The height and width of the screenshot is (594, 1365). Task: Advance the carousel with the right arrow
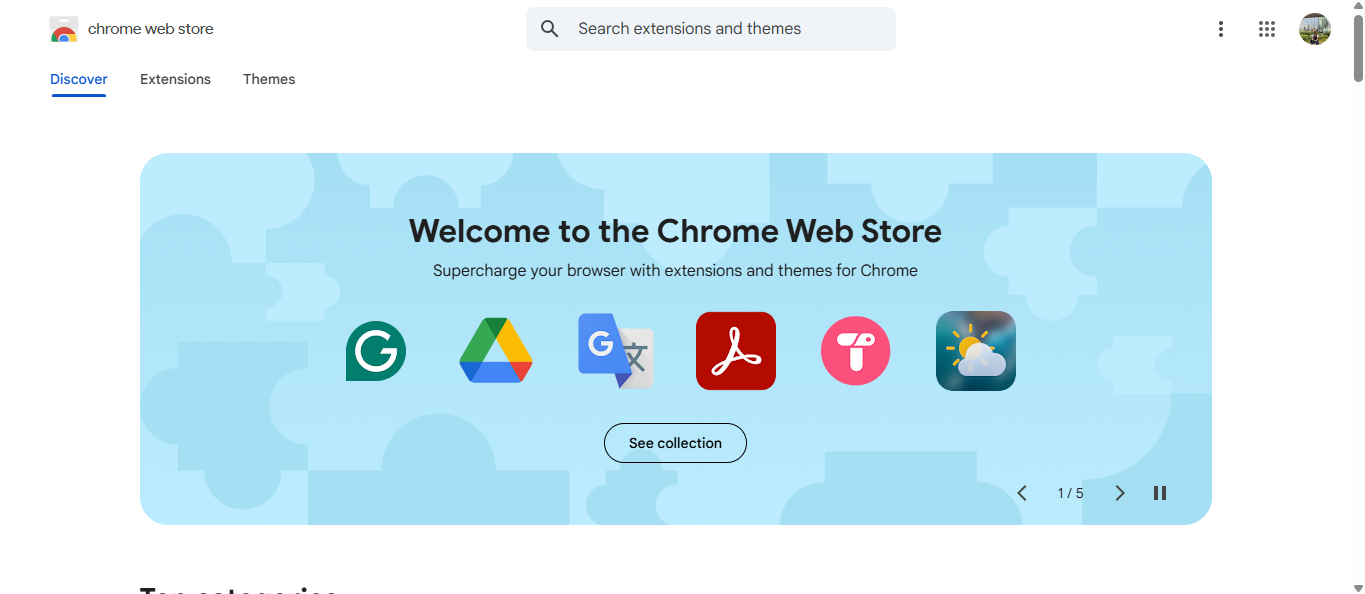pos(1120,492)
